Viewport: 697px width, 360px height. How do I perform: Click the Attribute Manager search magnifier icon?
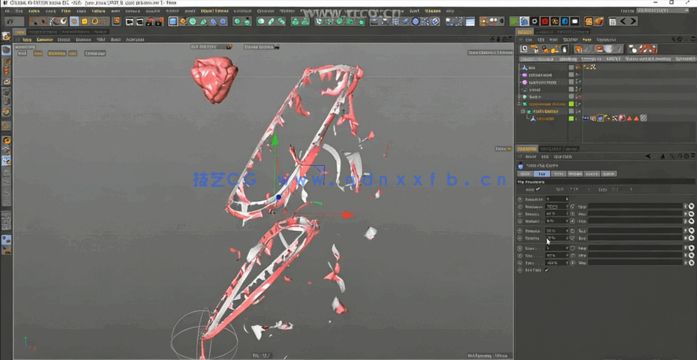[673, 156]
